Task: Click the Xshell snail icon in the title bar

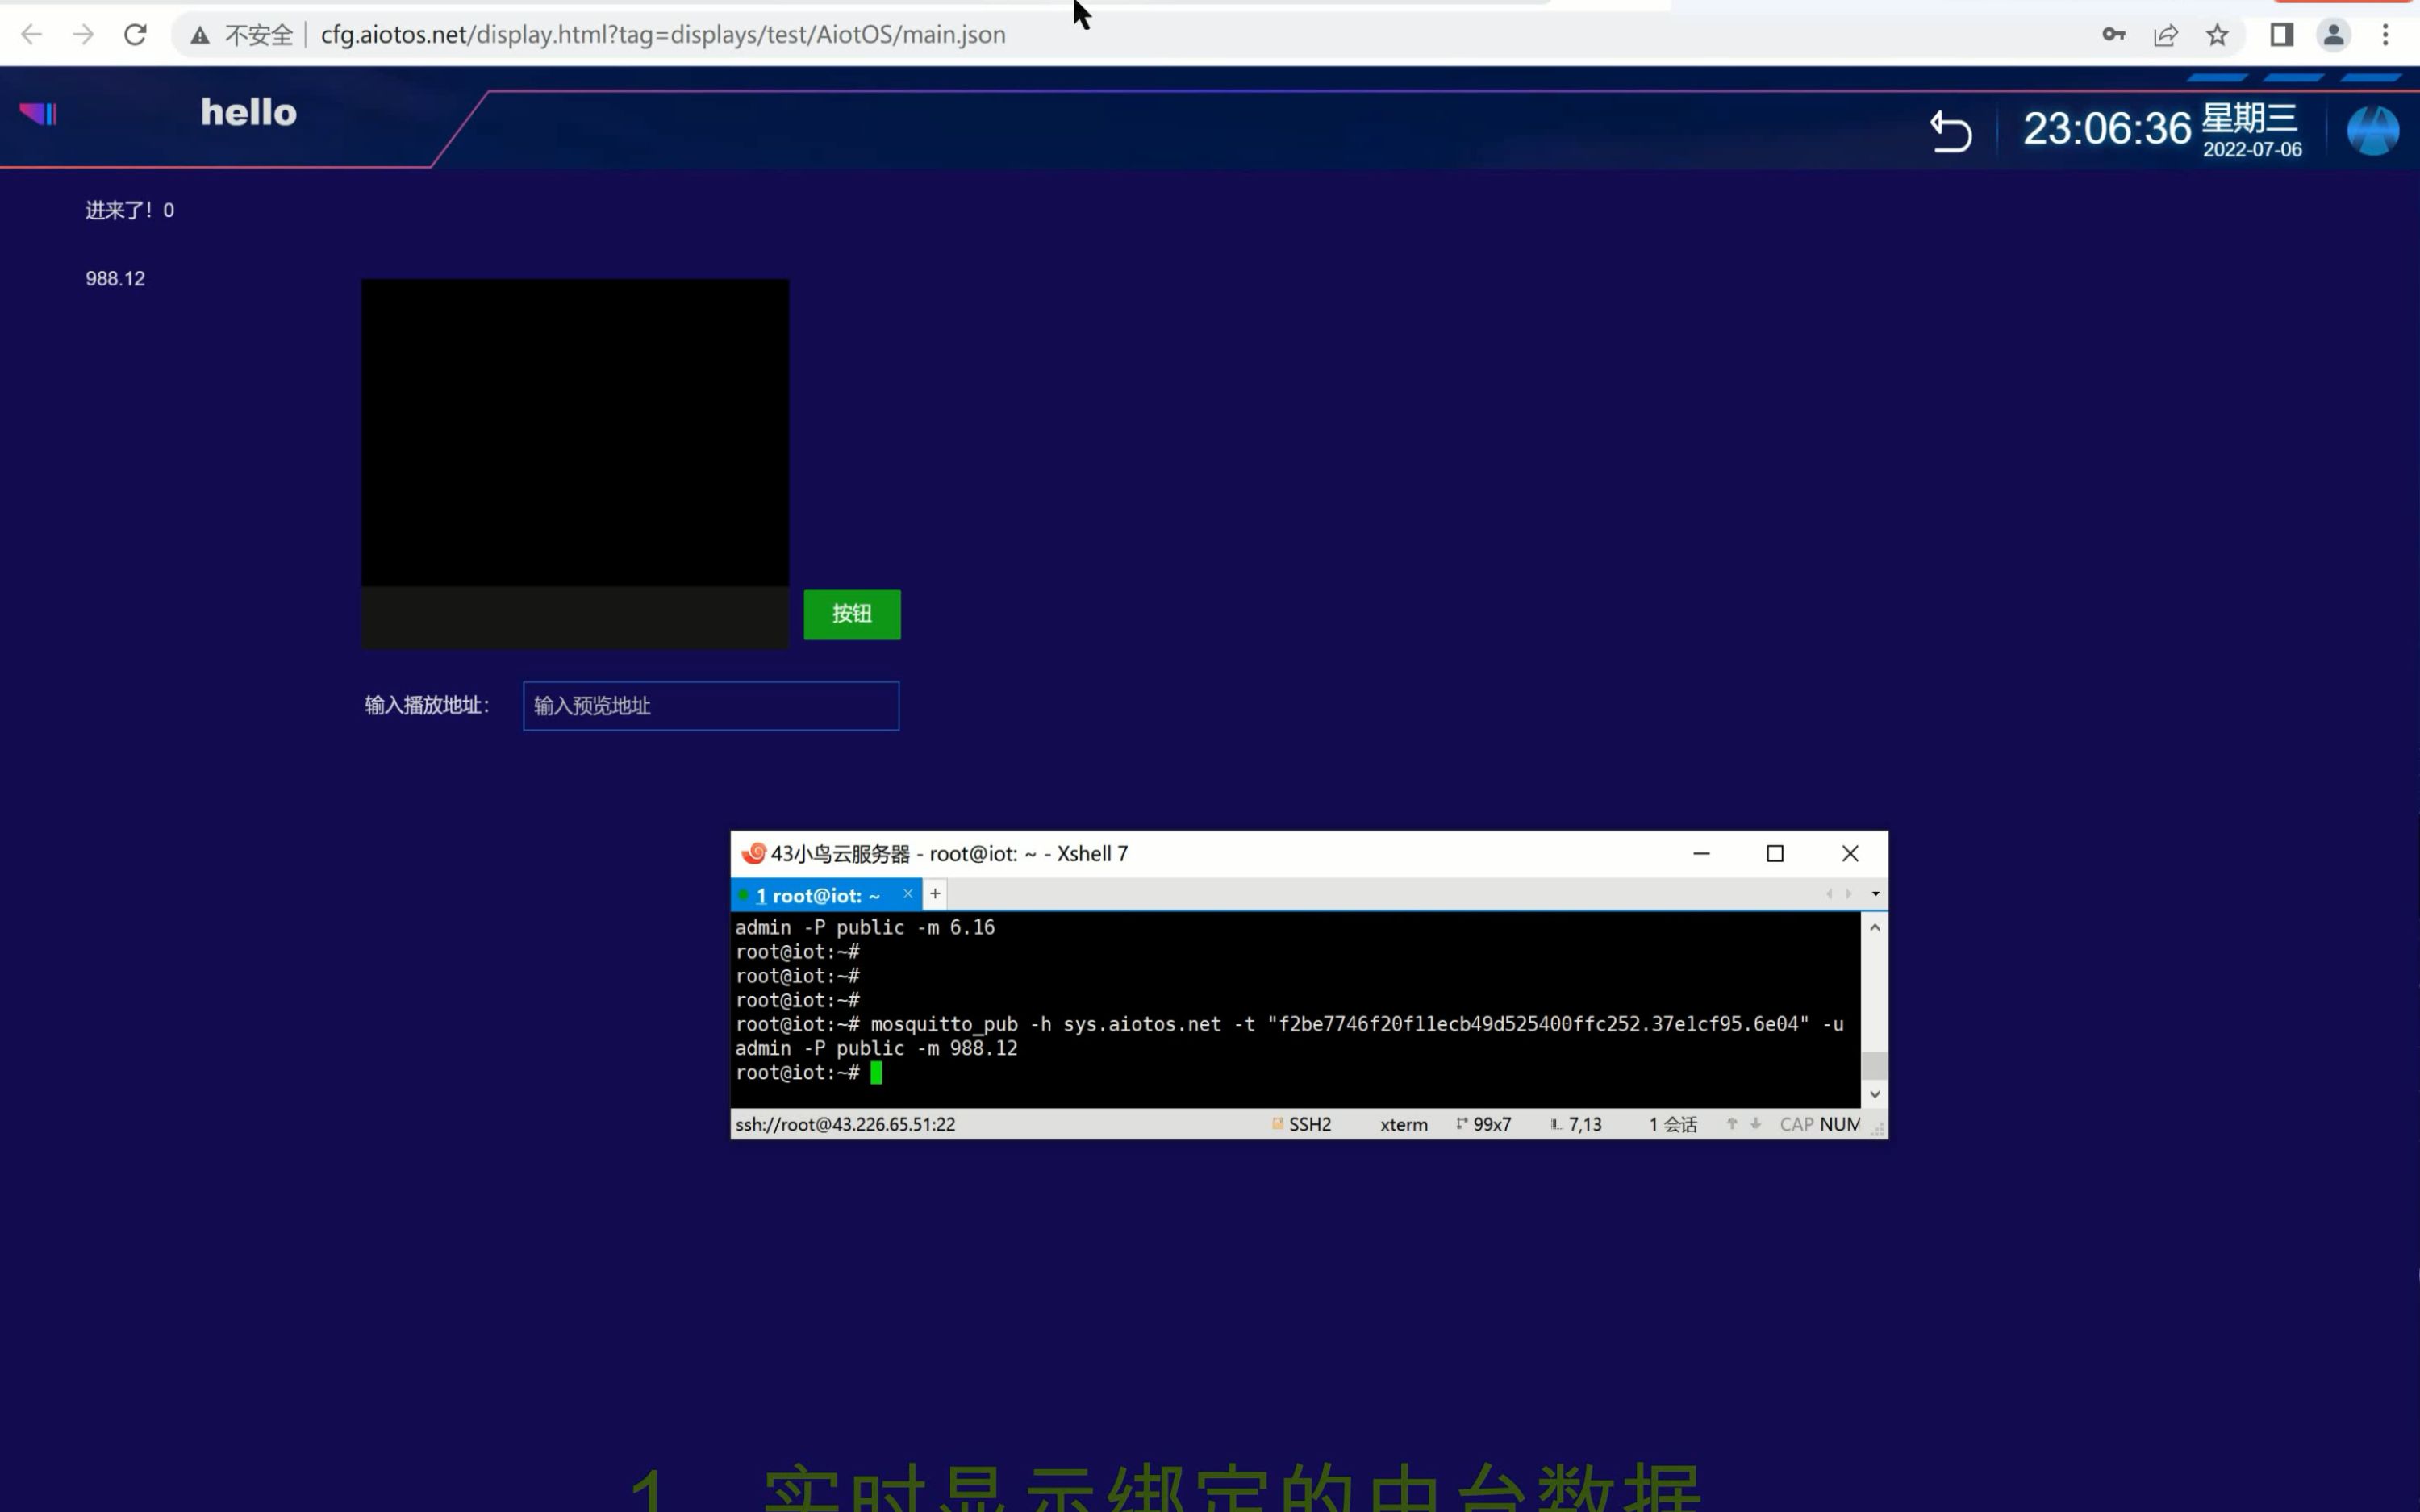Action: tap(753, 853)
